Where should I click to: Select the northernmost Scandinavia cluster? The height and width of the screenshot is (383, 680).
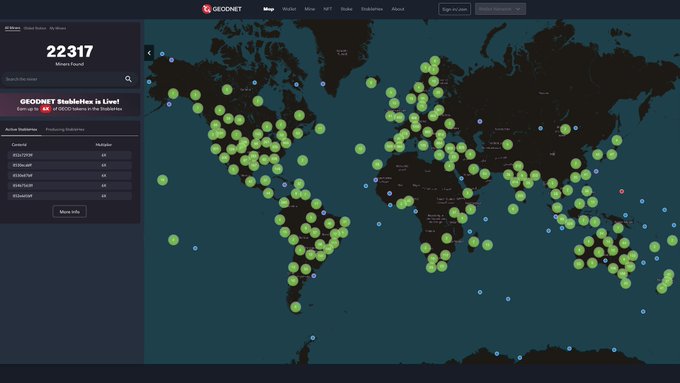tap(435, 61)
